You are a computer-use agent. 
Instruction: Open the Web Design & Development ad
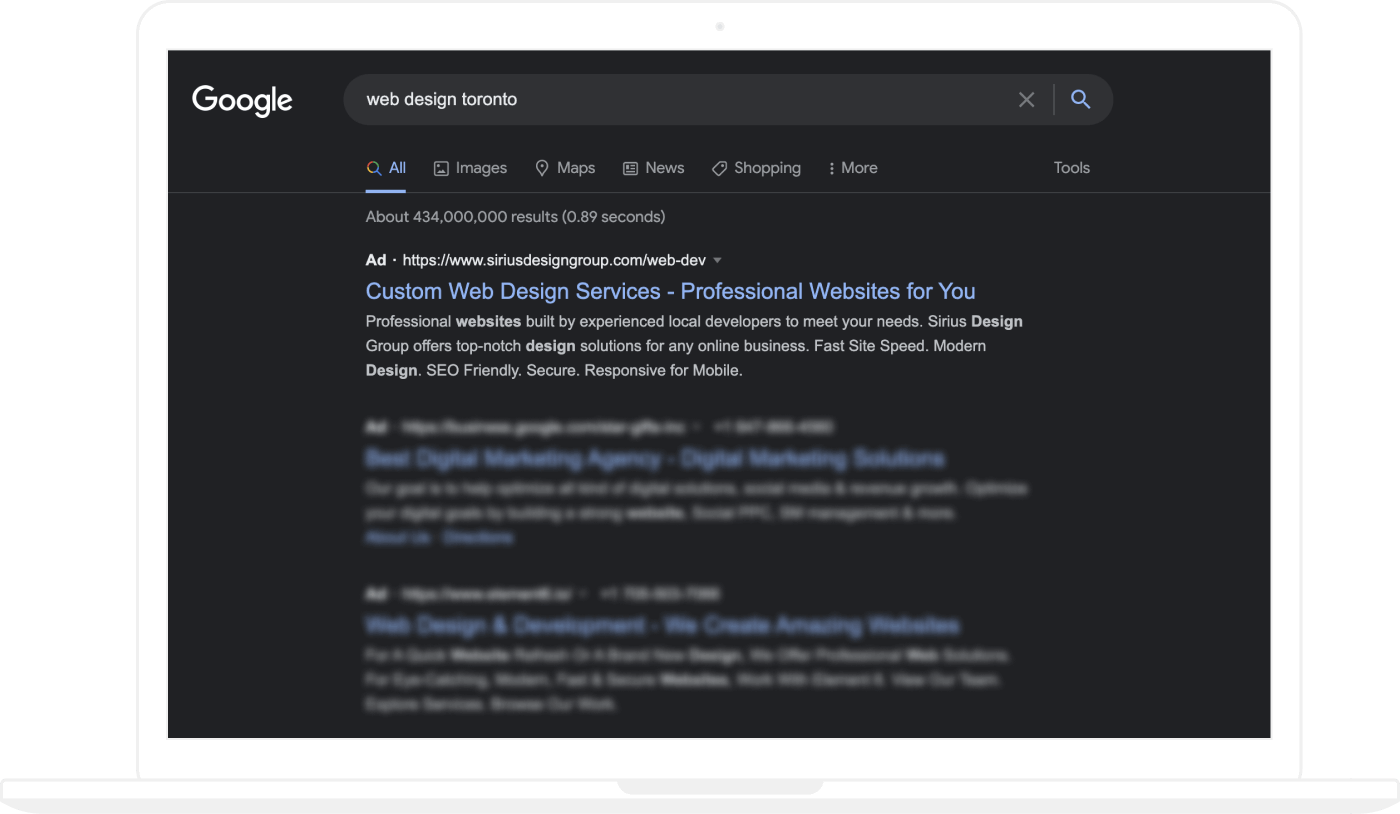661,626
